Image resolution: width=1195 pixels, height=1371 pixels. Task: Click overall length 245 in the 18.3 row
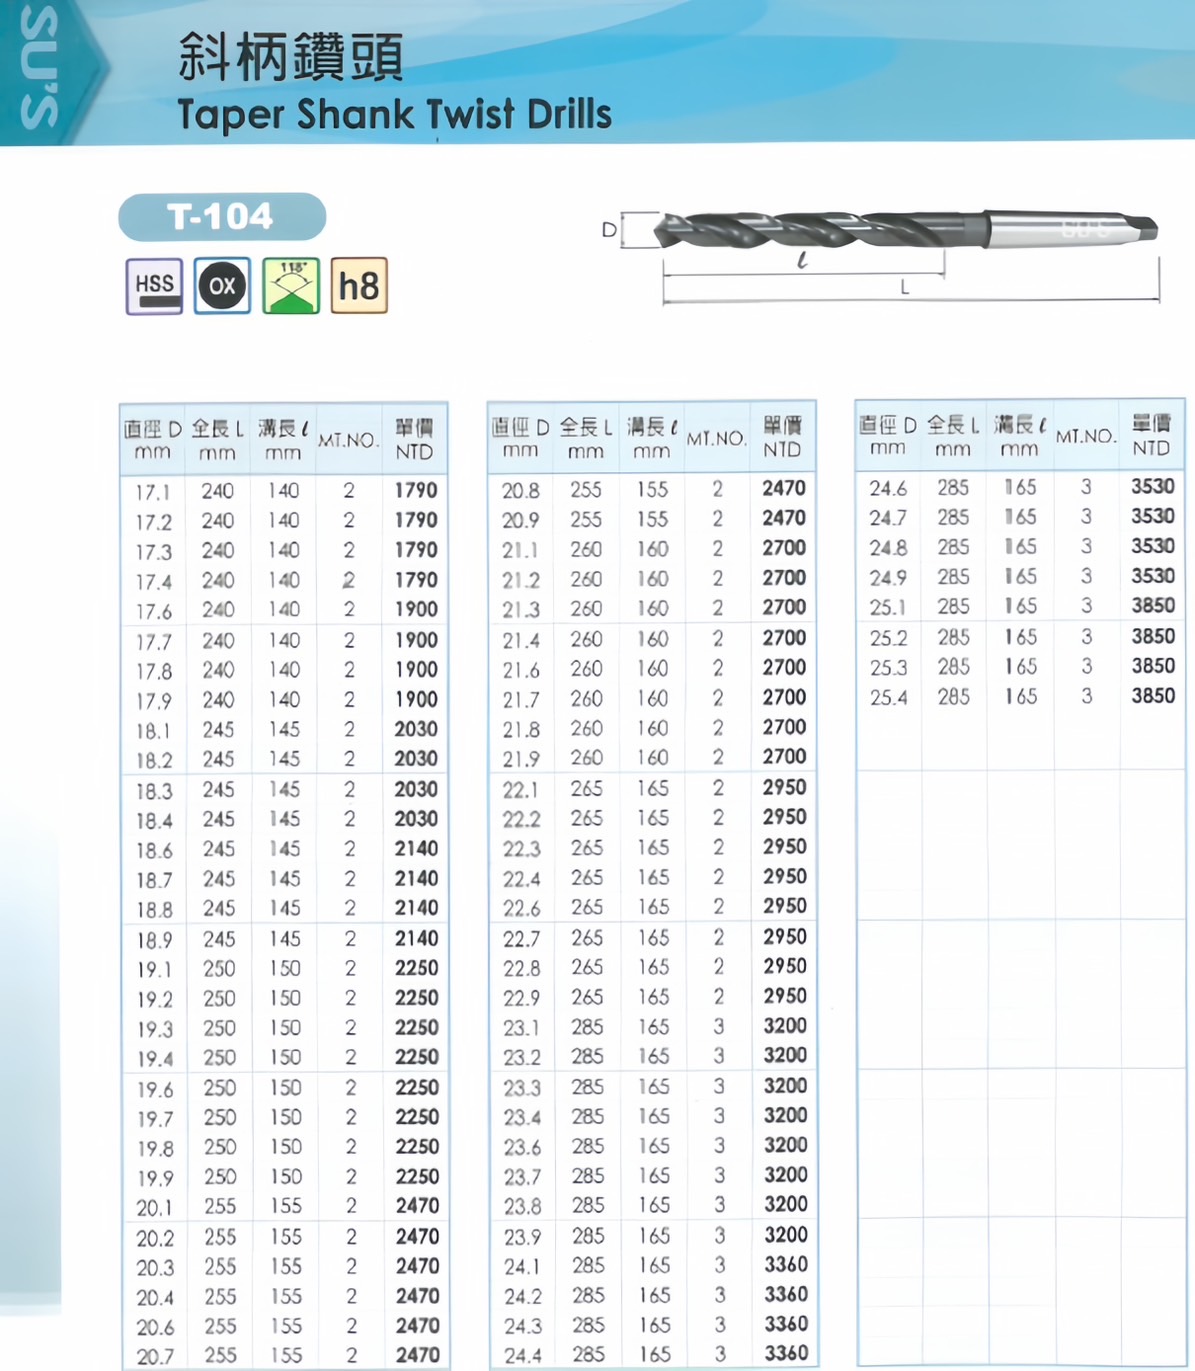[218, 789]
